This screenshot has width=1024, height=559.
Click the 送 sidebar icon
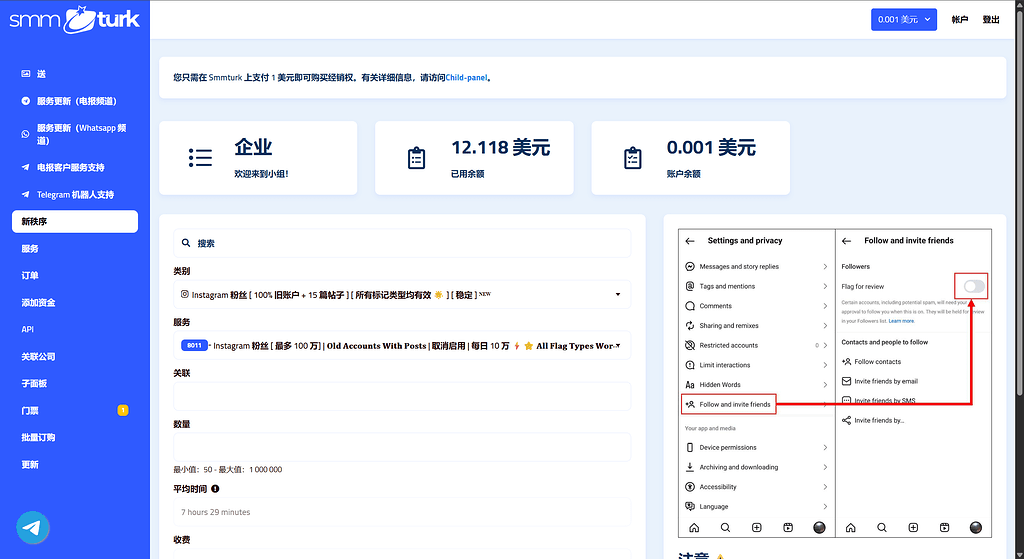25,74
